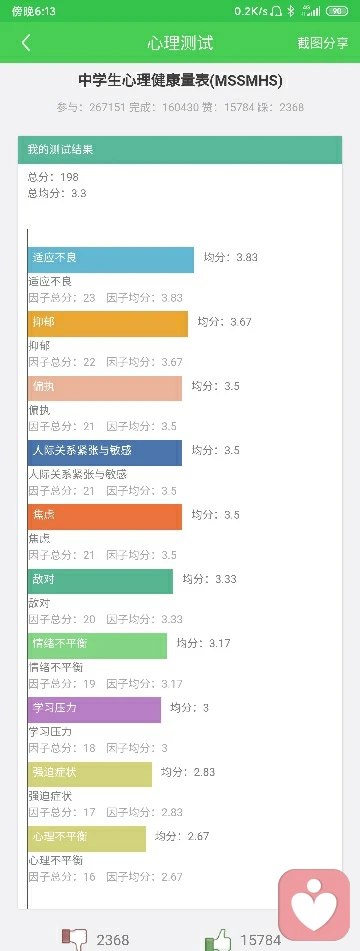Tap the 心理测试 page title
Screen dimensions: 360x951
[180, 43]
